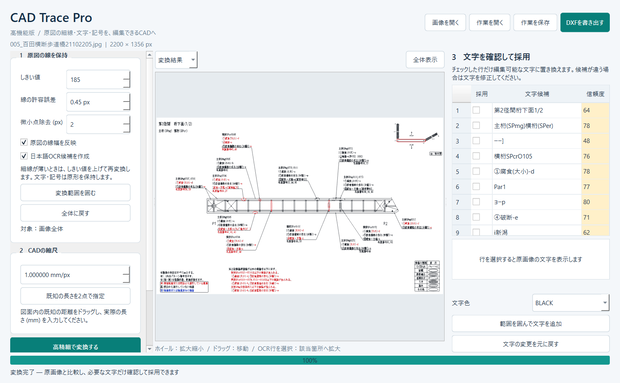Select the 主桁(SPmg)横桁(SPer) candidate cell
620x383 pixels.
[537, 126]
